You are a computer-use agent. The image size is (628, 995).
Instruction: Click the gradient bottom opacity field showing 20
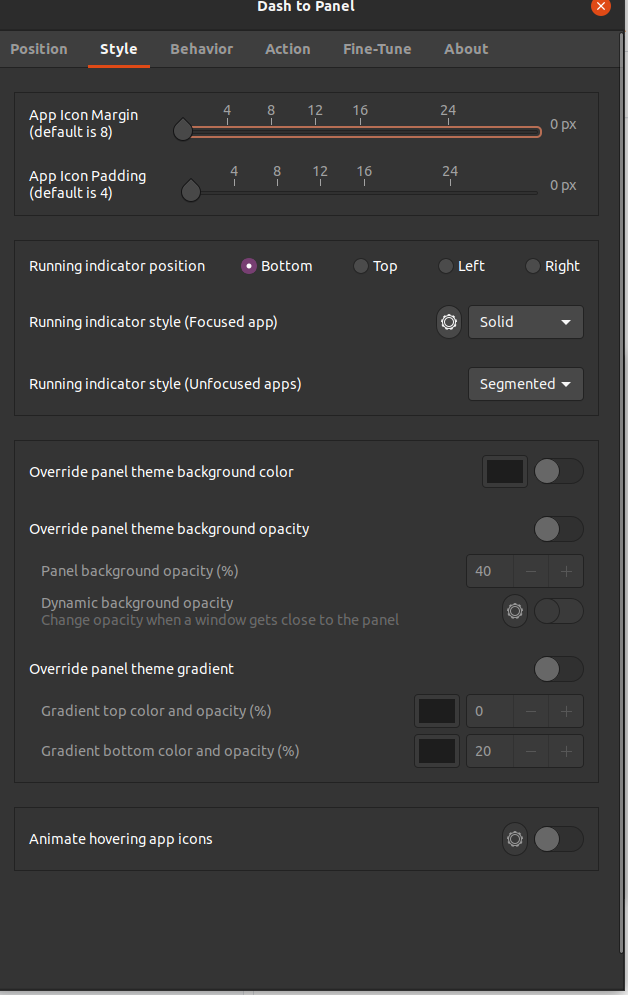coord(490,751)
